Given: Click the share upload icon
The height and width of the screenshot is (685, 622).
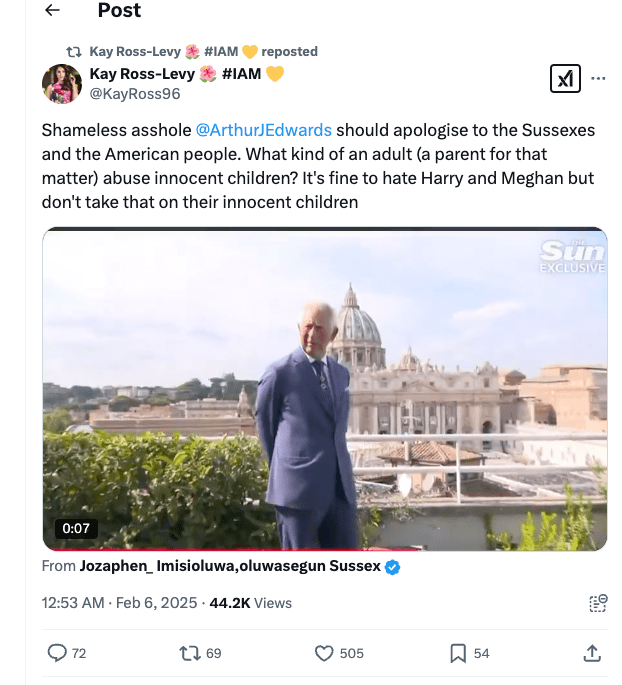Looking at the screenshot, I should (x=591, y=653).
